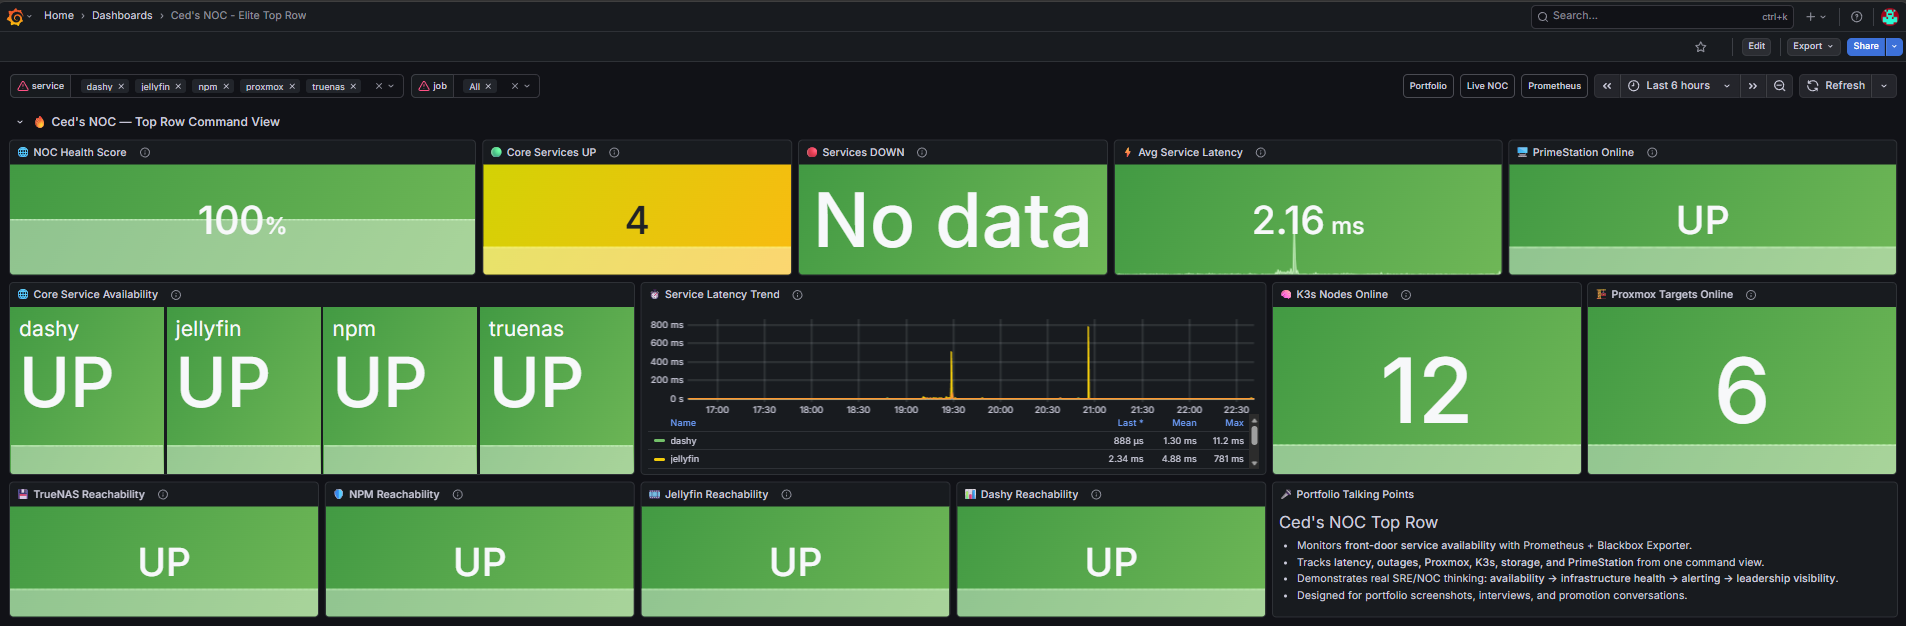Open the Grafana logo menu

point(15,16)
